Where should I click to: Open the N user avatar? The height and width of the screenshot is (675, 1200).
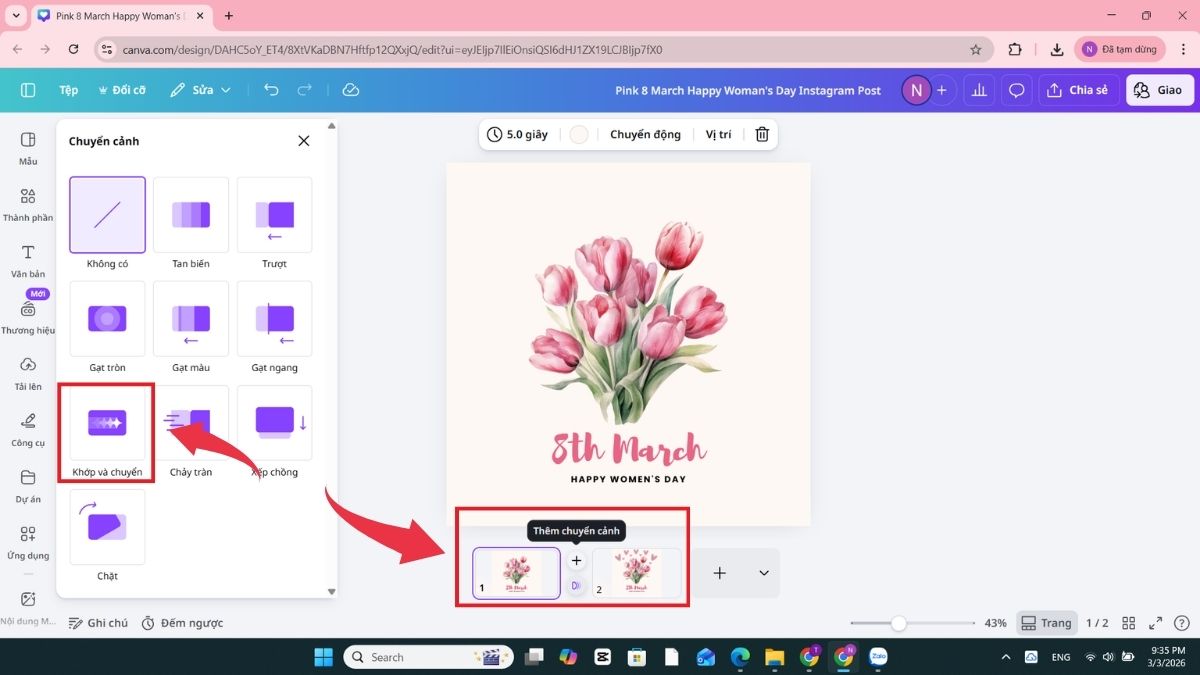click(x=915, y=90)
